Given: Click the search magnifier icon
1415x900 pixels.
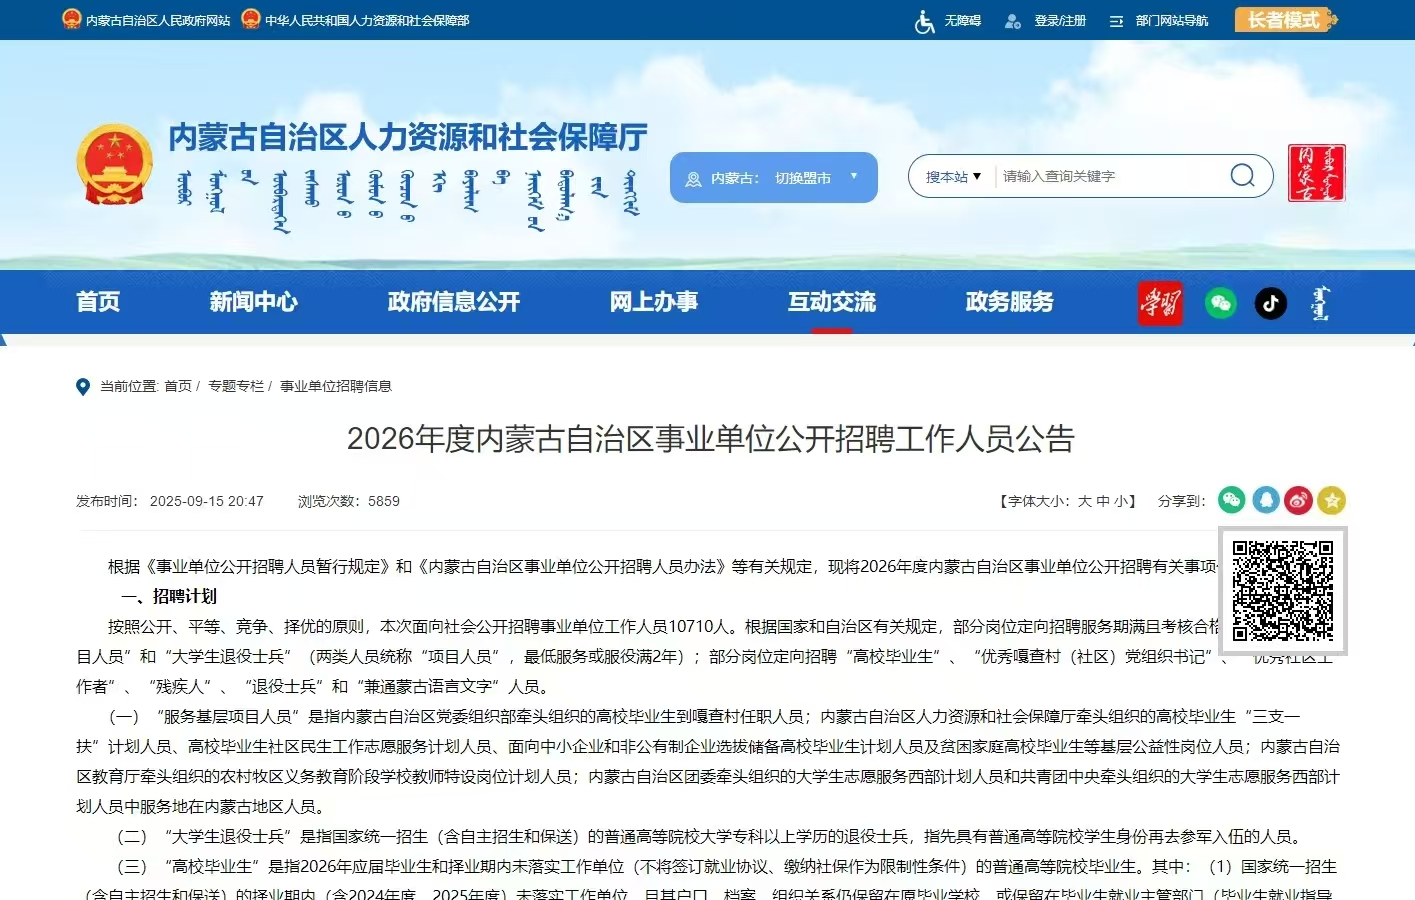Looking at the screenshot, I should (1242, 176).
